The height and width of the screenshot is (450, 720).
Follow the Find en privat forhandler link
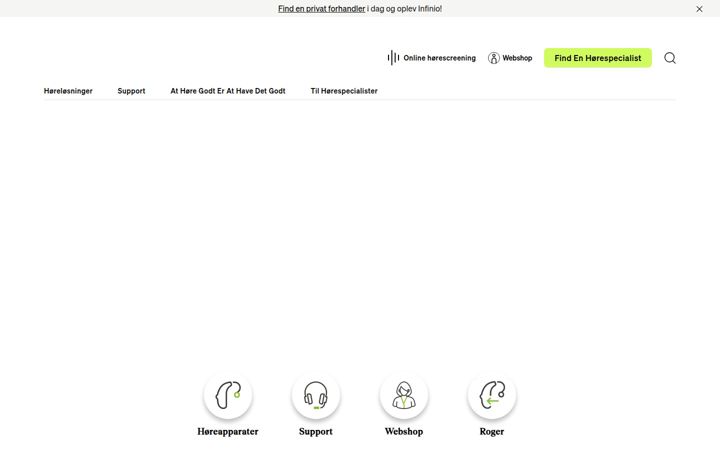coord(321,9)
